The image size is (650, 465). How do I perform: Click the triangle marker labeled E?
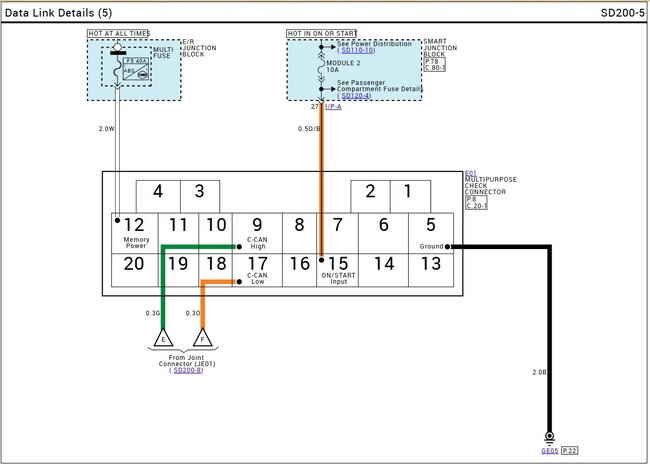click(x=163, y=338)
